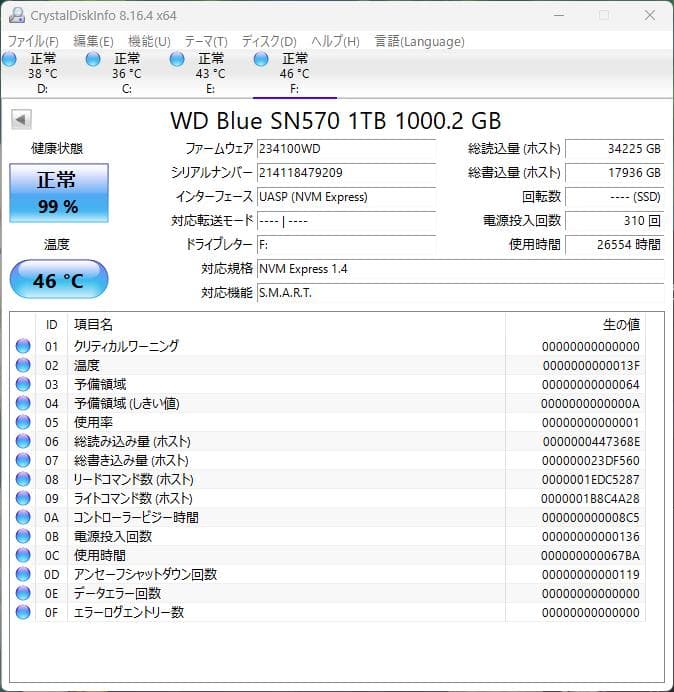
Task: Select raw value 00000023DF560
Action: (x=591, y=460)
